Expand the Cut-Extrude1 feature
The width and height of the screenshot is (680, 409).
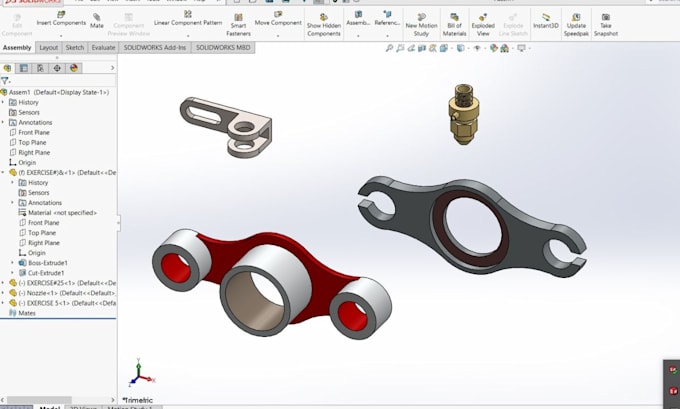13,273
